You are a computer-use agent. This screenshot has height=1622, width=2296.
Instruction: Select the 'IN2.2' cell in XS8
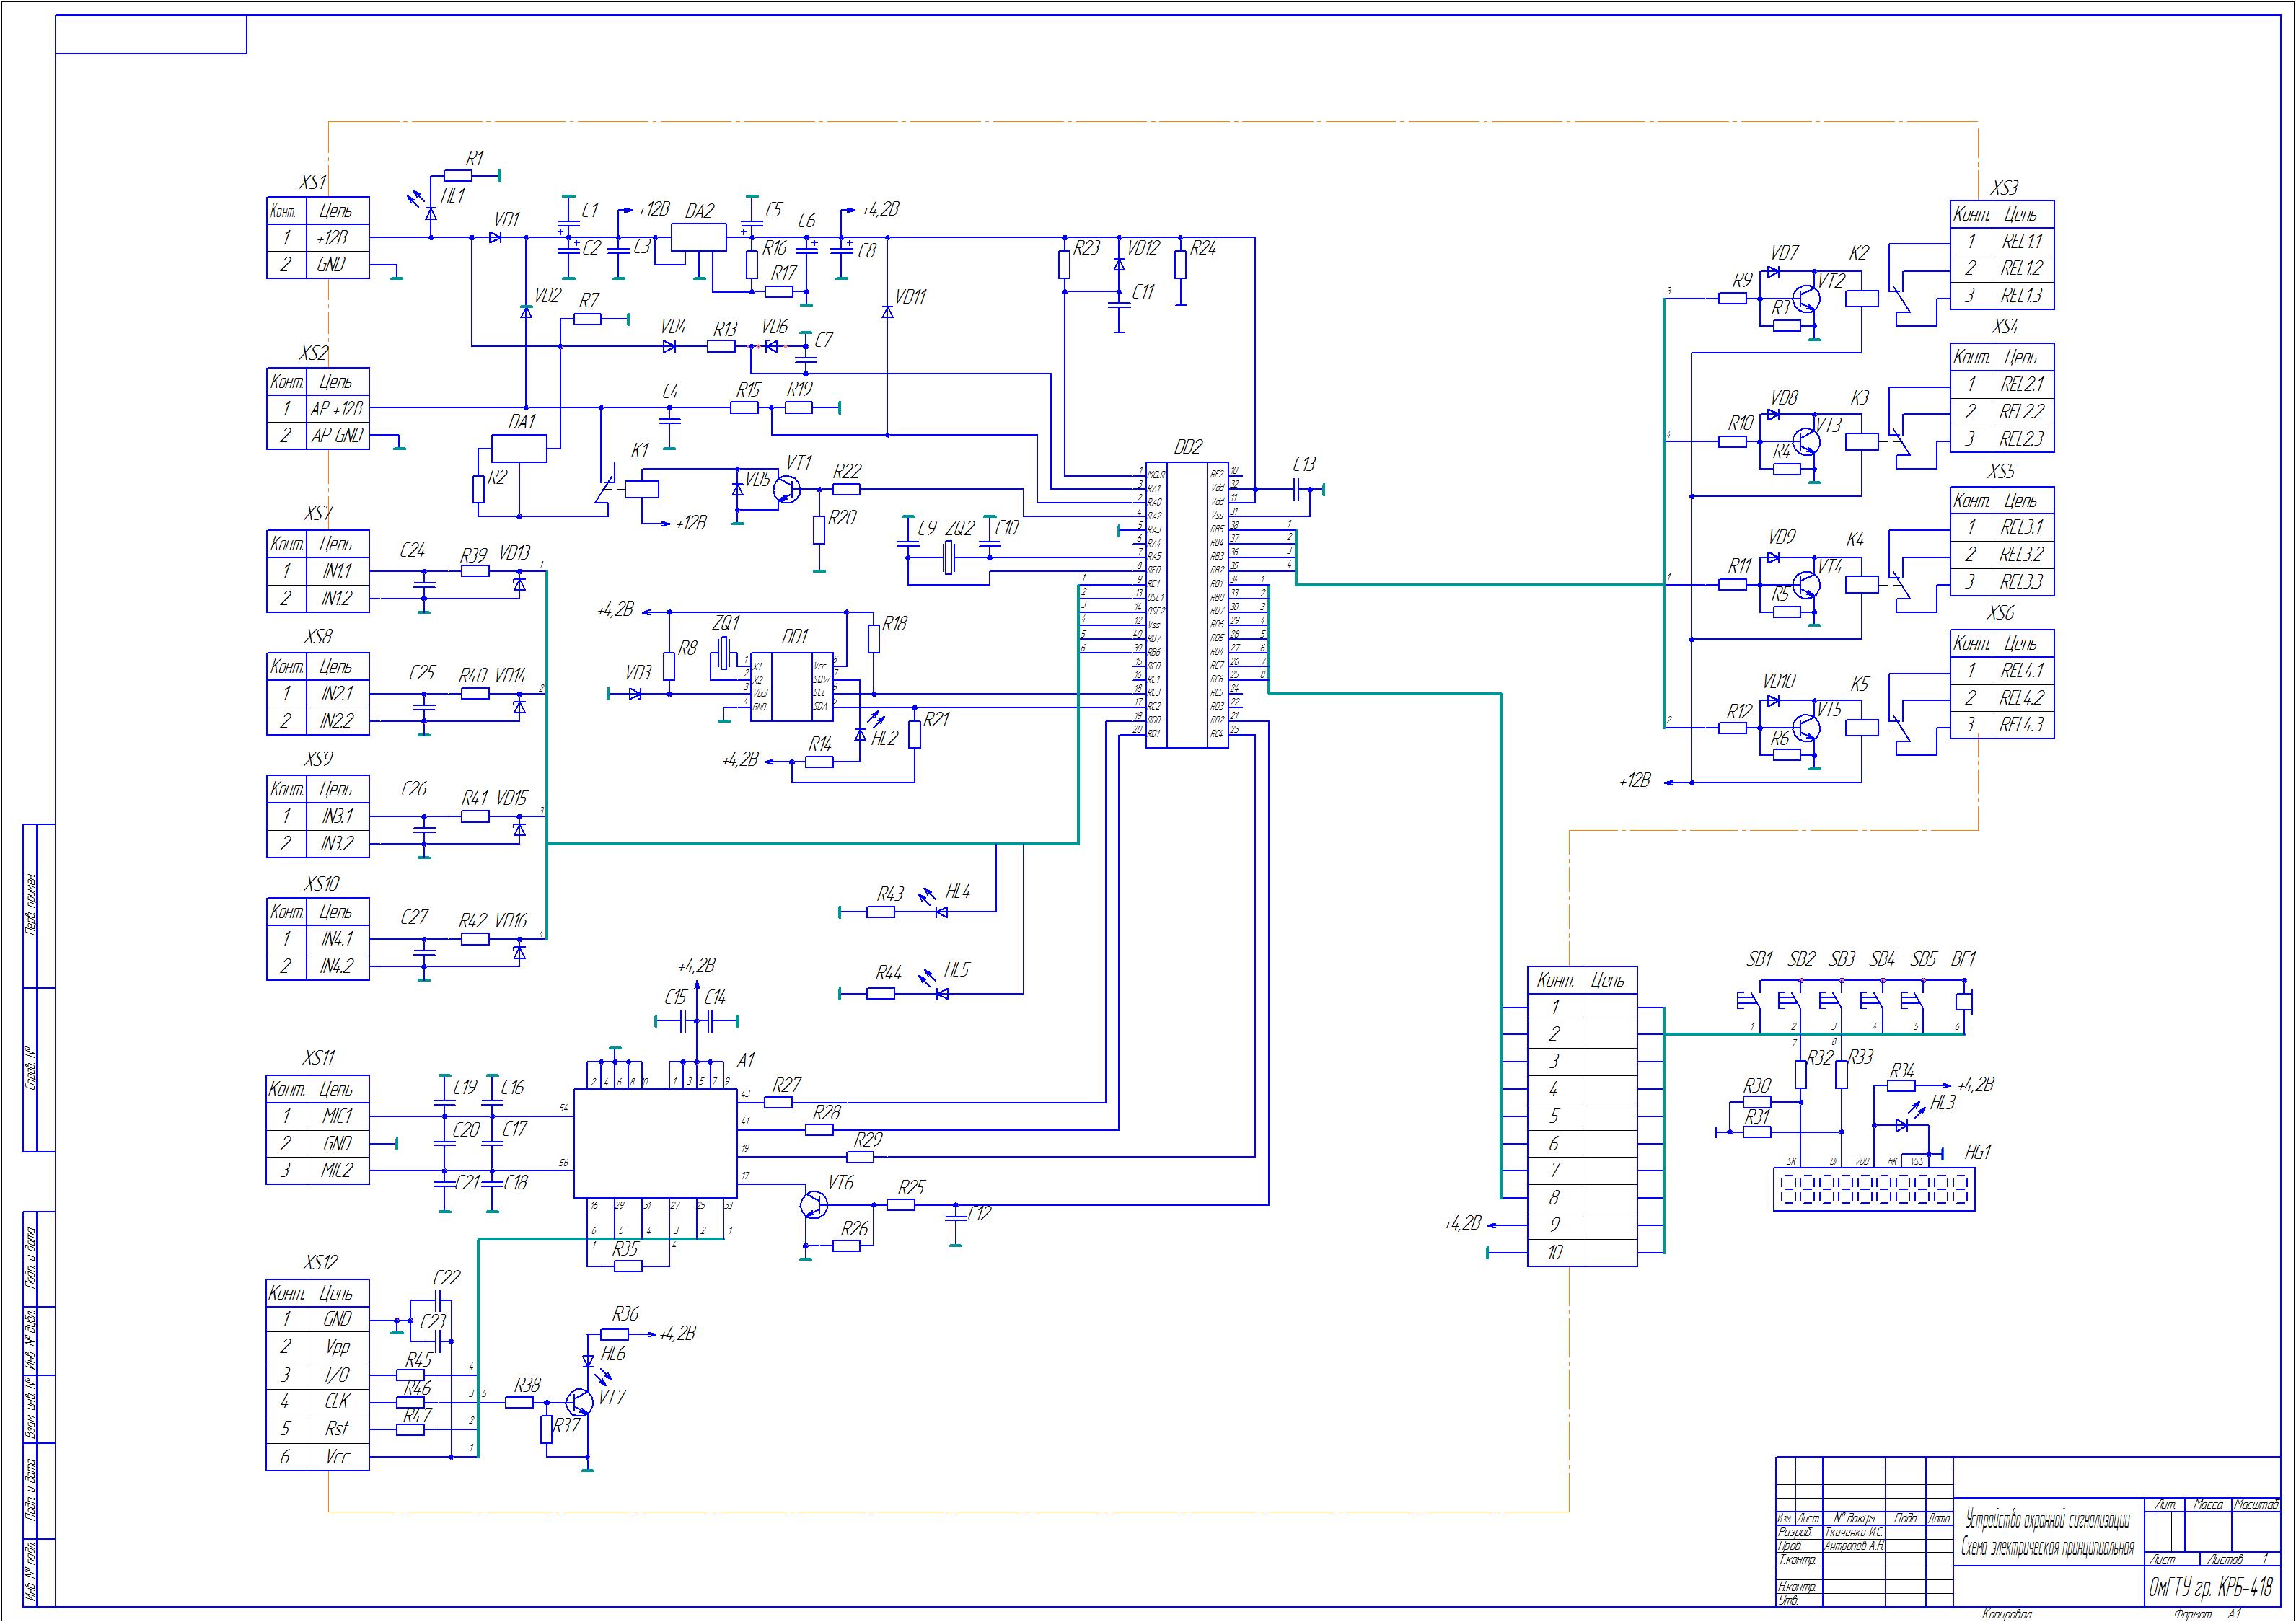click(338, 721)
